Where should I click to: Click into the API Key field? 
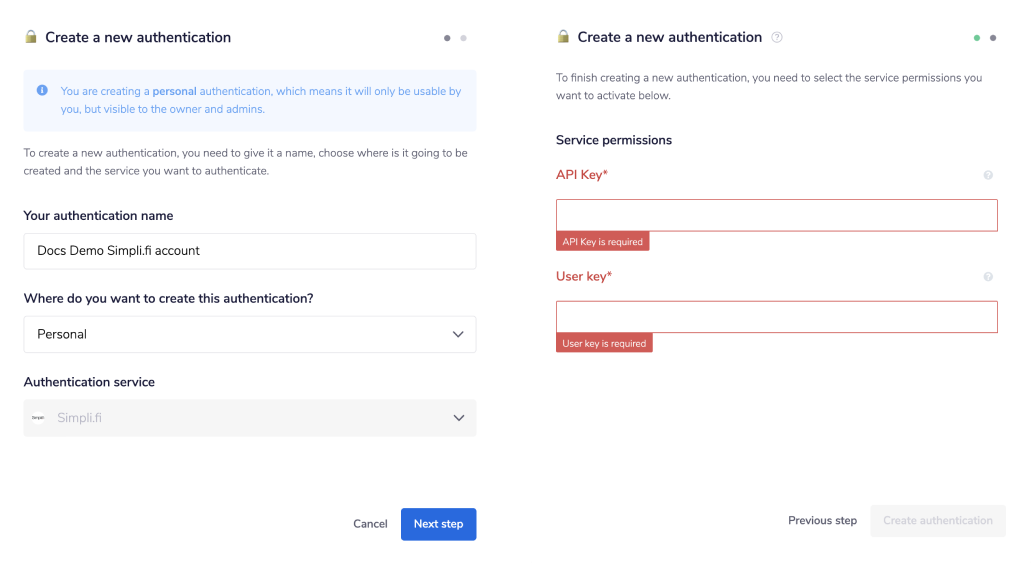coord(776,215)
